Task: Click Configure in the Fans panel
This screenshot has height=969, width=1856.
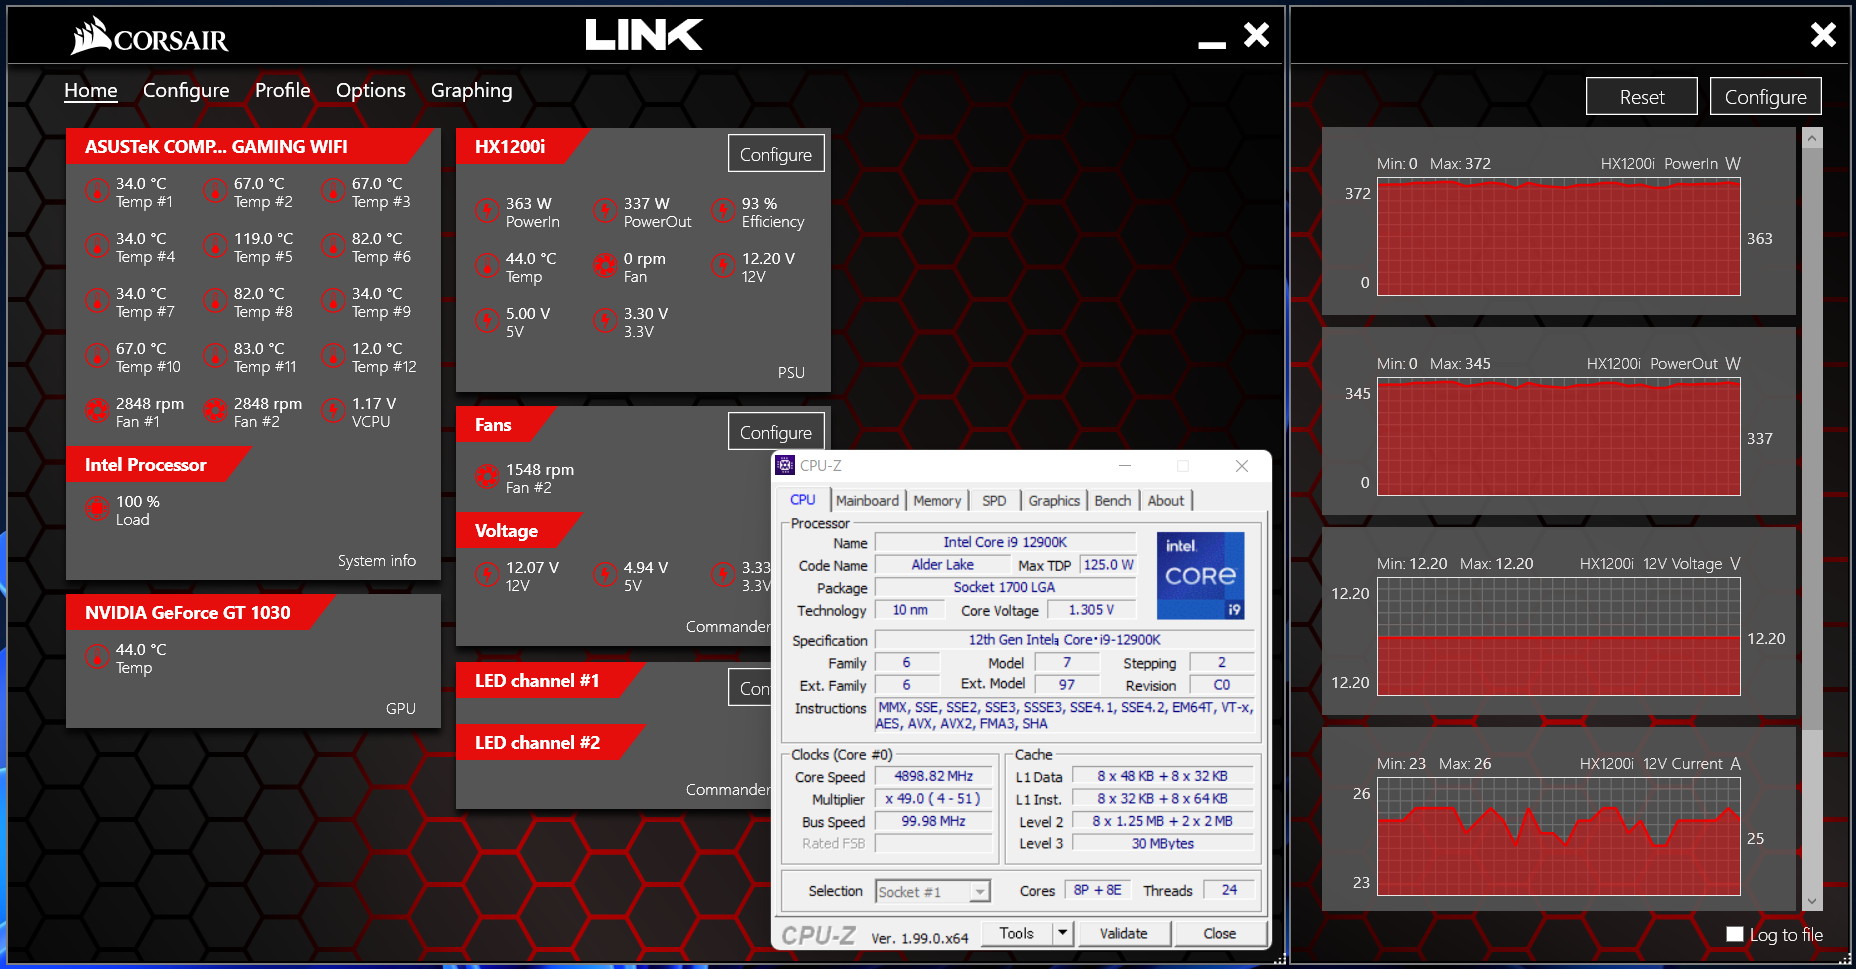Action: click(776, 432)
